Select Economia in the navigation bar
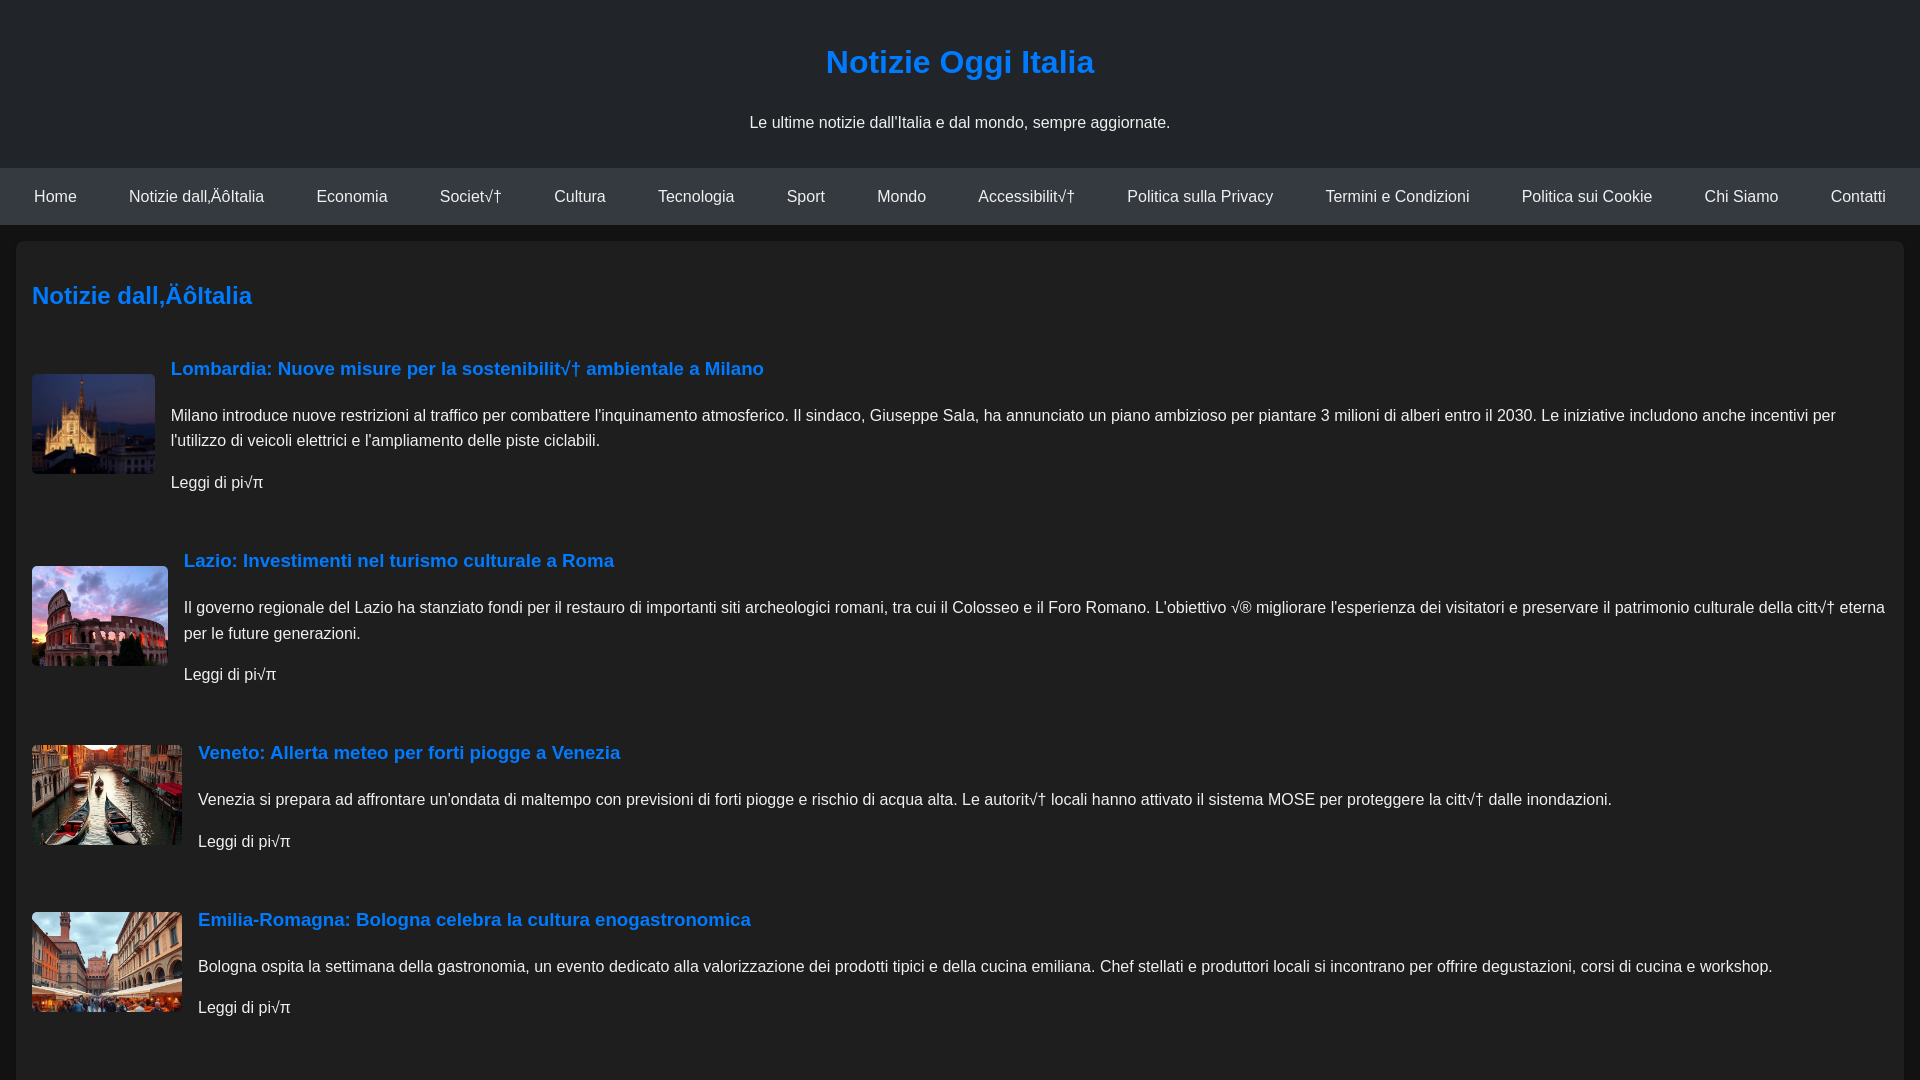Viewport: 1920px width, 1080px height. pyautogui.click(x=352, y=197)
